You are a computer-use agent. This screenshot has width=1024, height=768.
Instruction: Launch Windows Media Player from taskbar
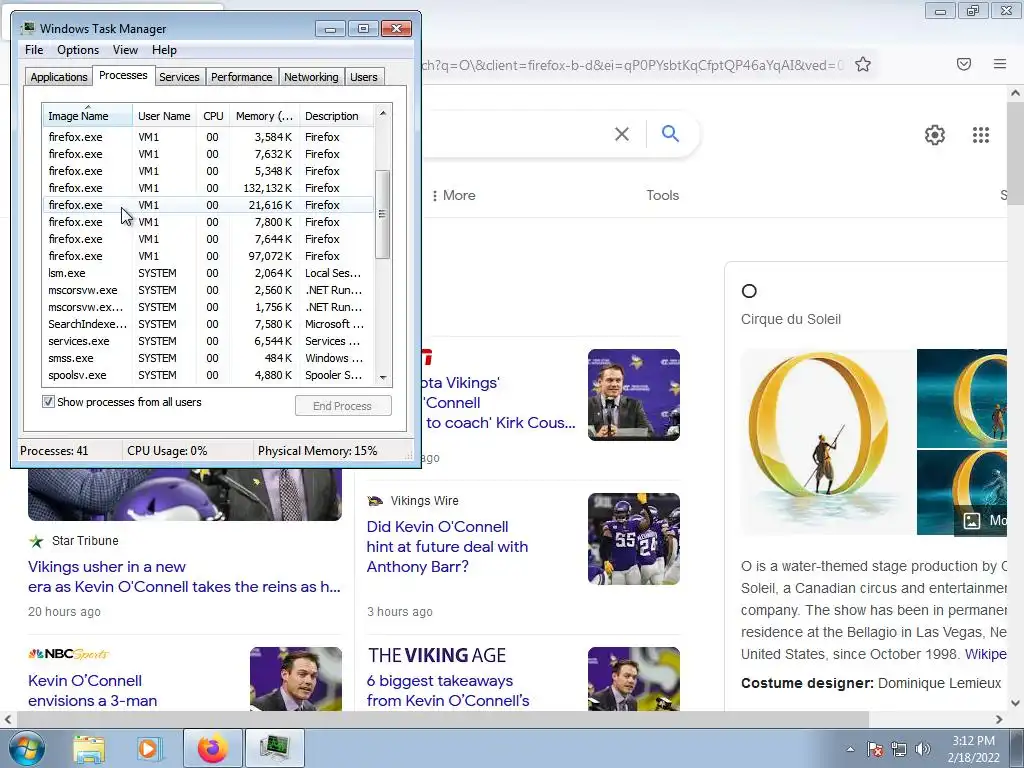tap(149, 748)
